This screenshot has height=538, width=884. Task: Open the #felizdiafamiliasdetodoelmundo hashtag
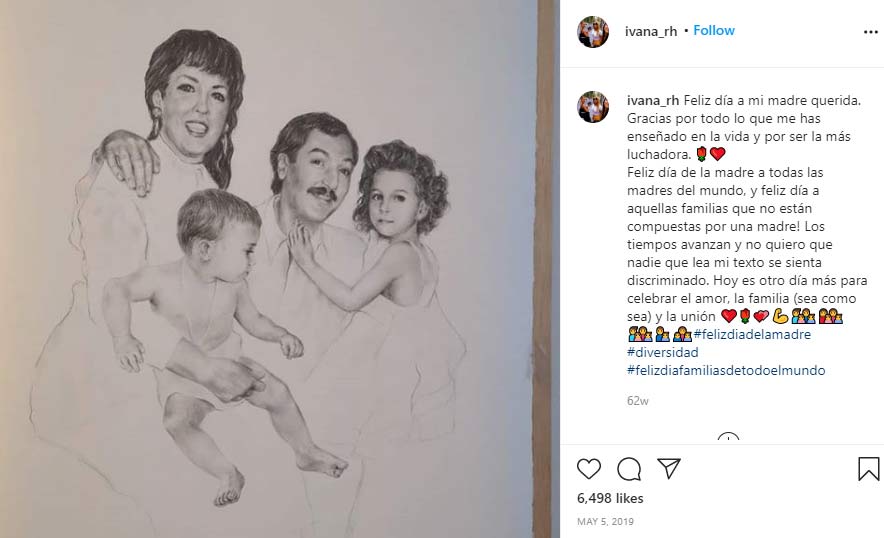point(727,370)
